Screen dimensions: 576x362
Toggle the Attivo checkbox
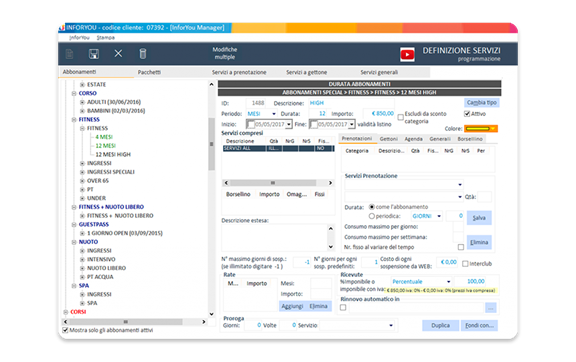click(467, 114)
